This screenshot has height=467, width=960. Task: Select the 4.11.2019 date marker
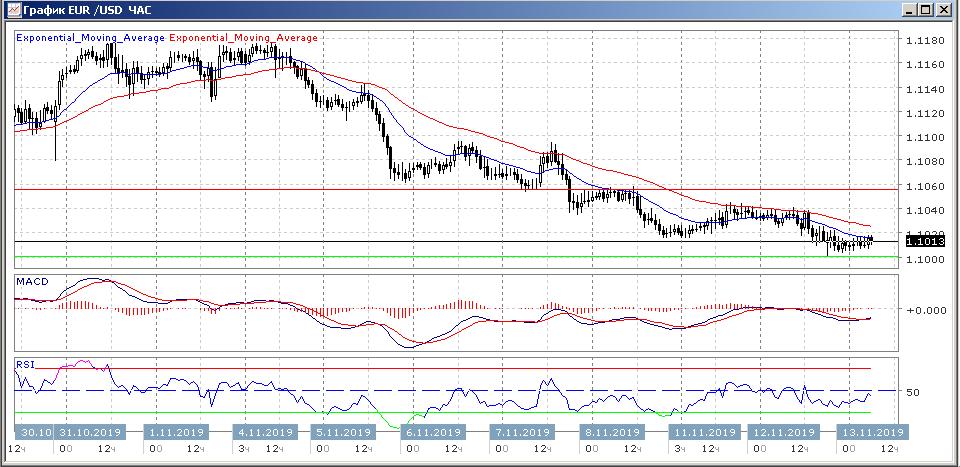point(264,432)
